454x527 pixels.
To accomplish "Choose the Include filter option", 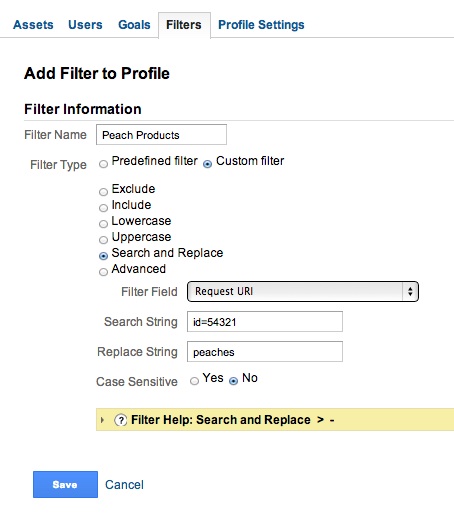I will (104, 208).
